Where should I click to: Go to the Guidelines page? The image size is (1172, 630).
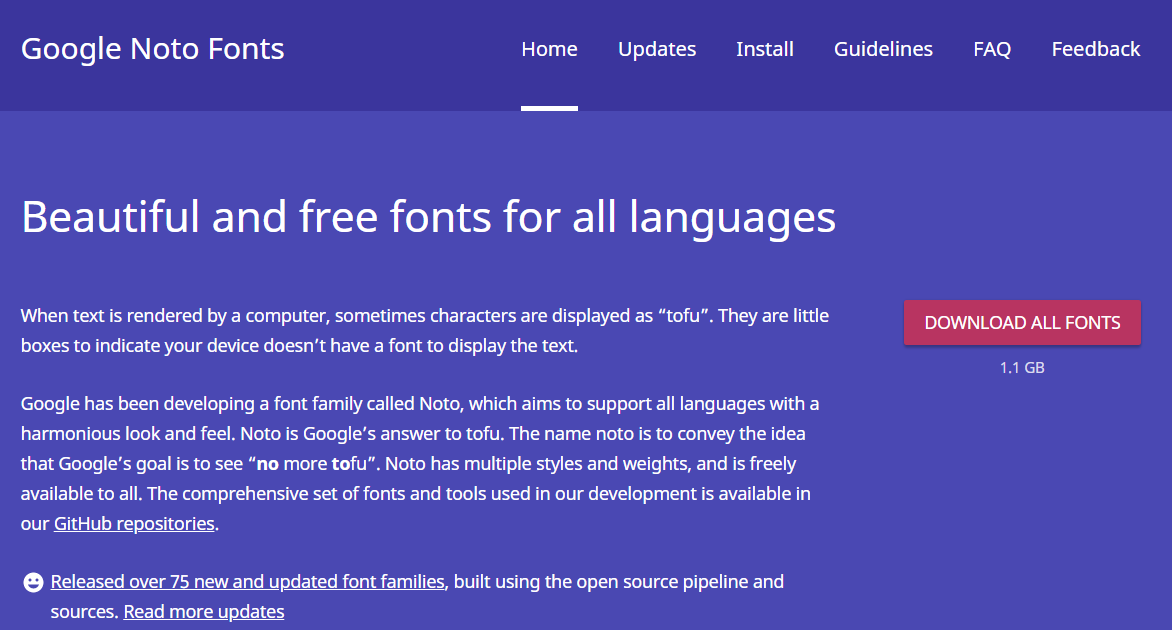[883, 49]
